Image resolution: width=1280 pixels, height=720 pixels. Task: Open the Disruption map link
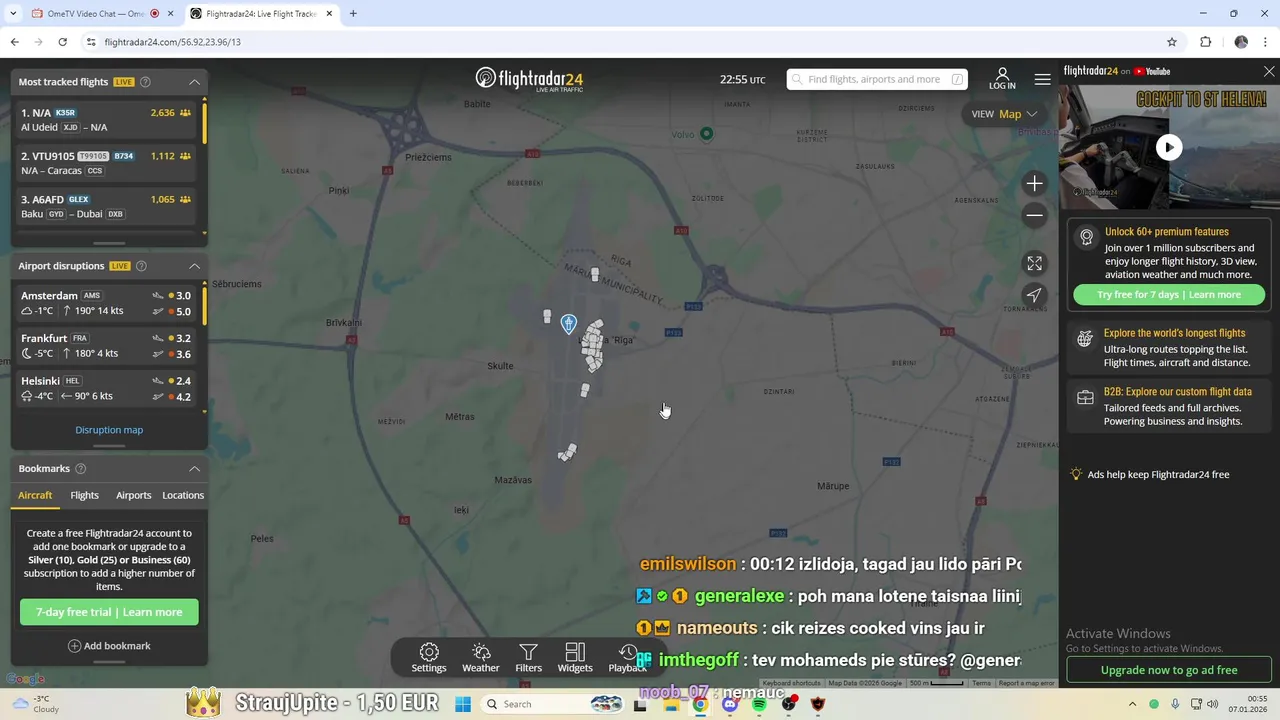tap(109, 430)
